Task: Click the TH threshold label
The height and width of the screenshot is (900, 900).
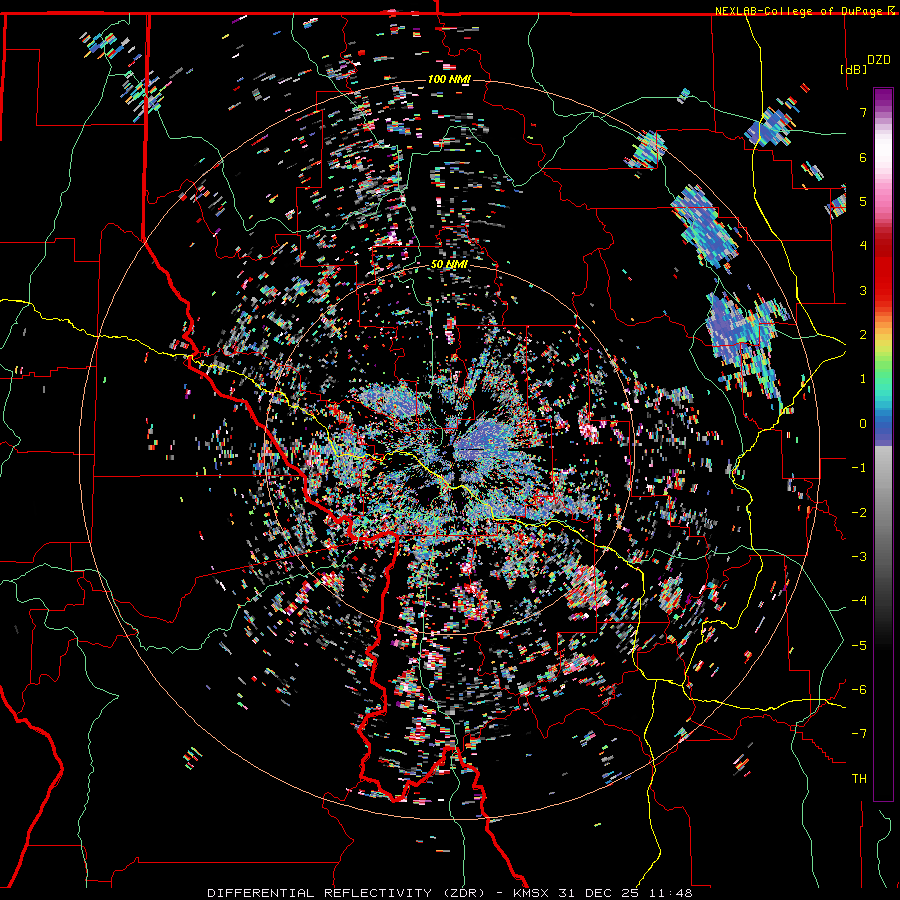Action: point(859,779)
